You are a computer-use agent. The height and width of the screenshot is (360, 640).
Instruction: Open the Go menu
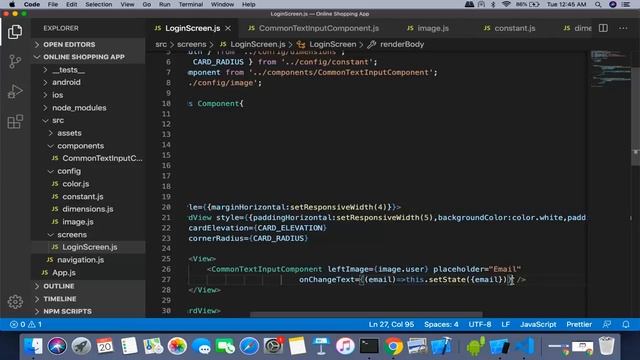point(147,4)
